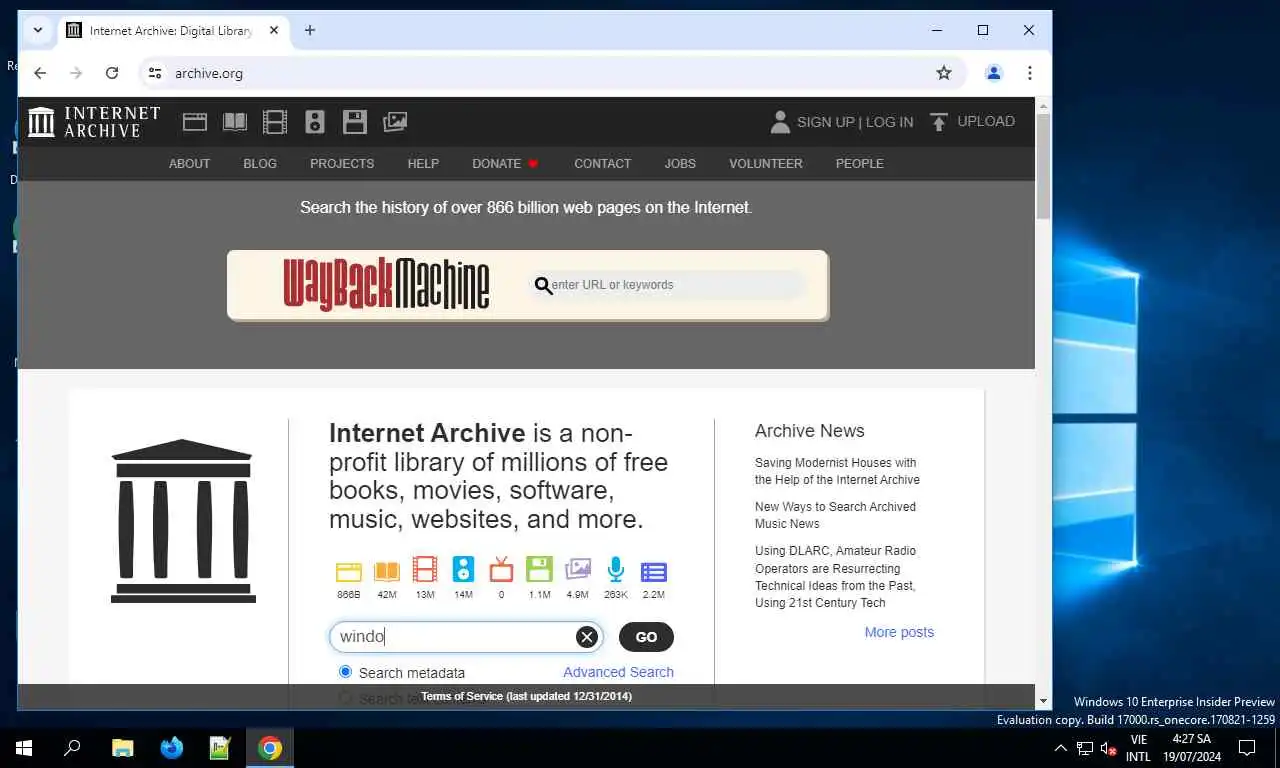Read 'Saving Modernist Houses' news post
Viewport: 1280px width, 768px height.
[x=837, y=471]
